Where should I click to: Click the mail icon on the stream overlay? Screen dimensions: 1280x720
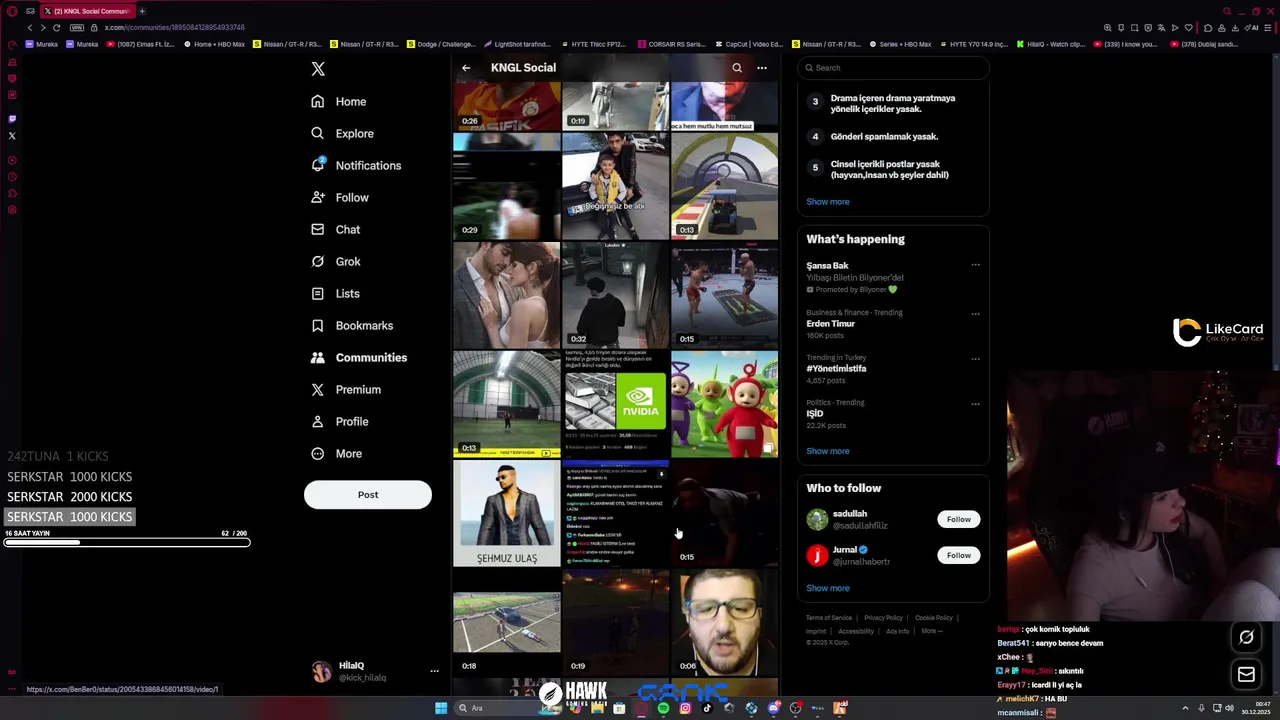1246,675
